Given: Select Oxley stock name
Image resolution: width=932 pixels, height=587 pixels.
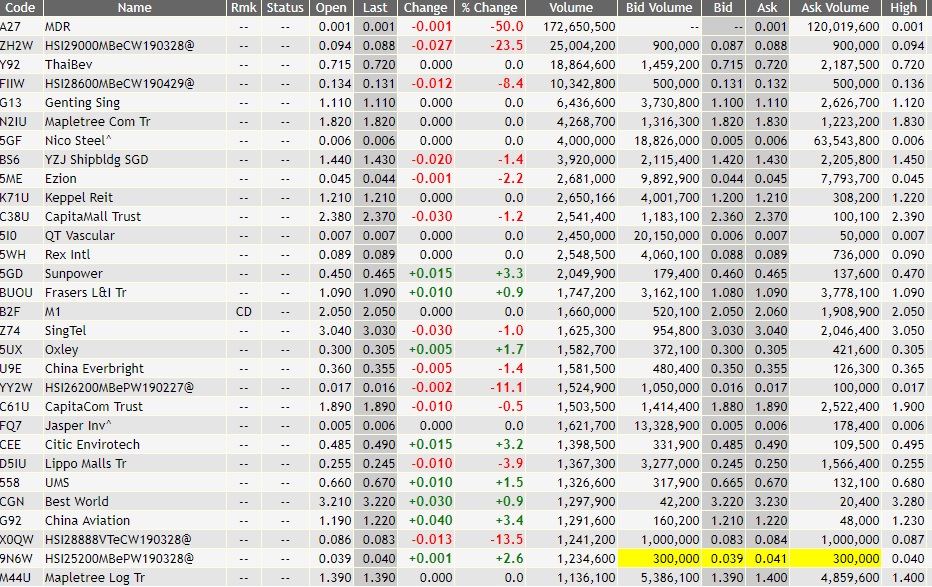Looking at the screenshot, I should click(61, 350).
